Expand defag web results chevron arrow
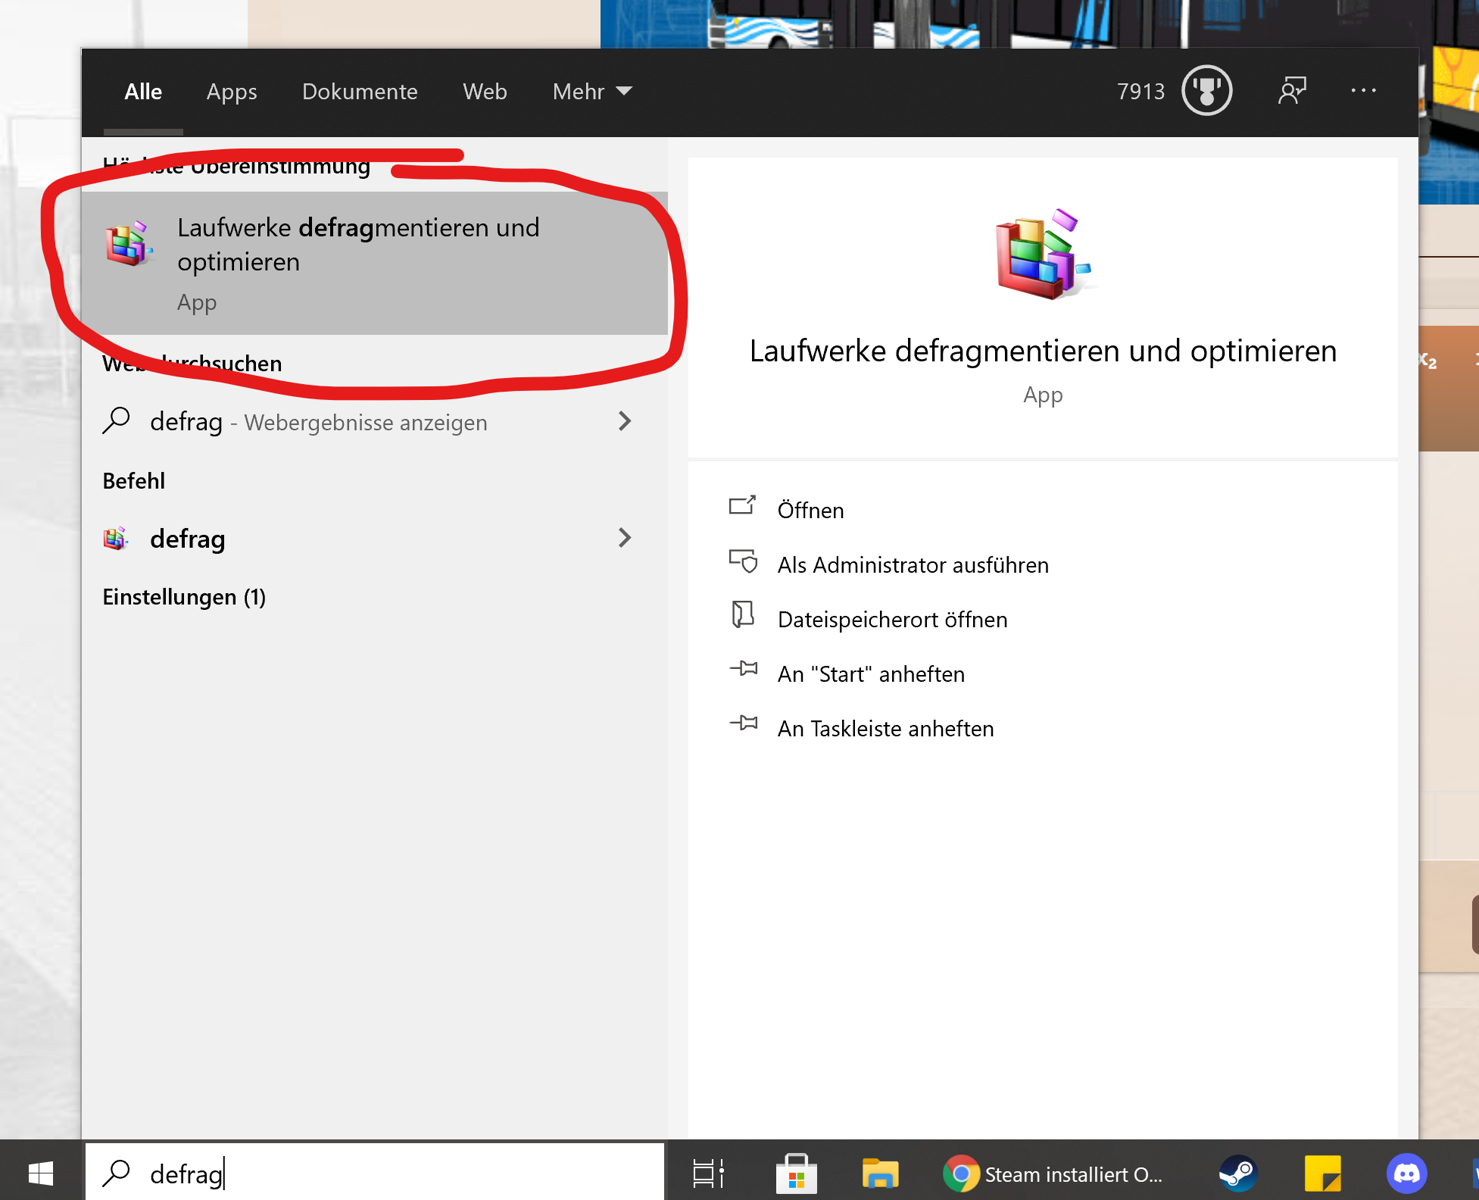 [625, 421]
